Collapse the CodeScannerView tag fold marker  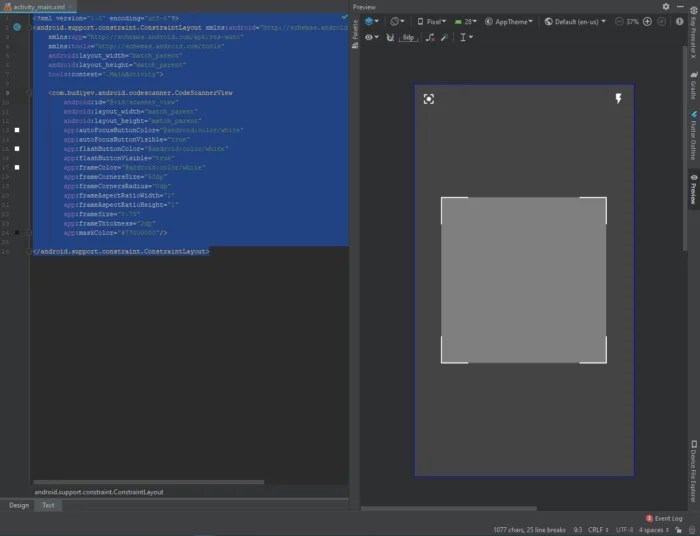pyautogui.click(x=29, y=93)
